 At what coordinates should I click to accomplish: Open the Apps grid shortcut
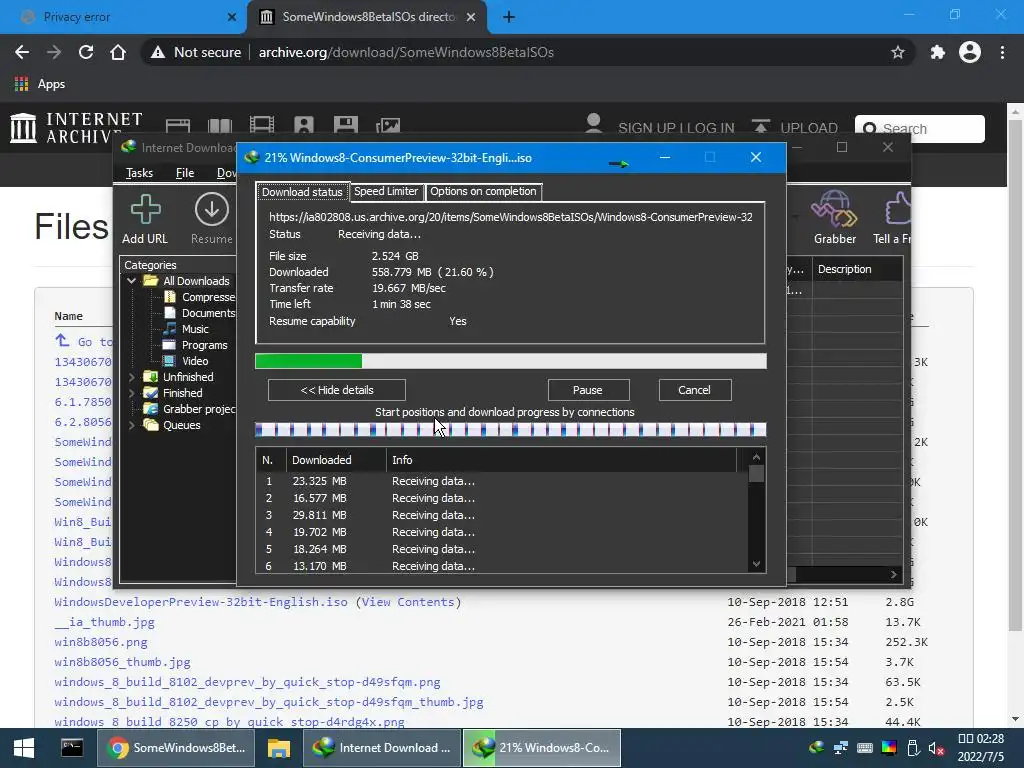point(39,84)
